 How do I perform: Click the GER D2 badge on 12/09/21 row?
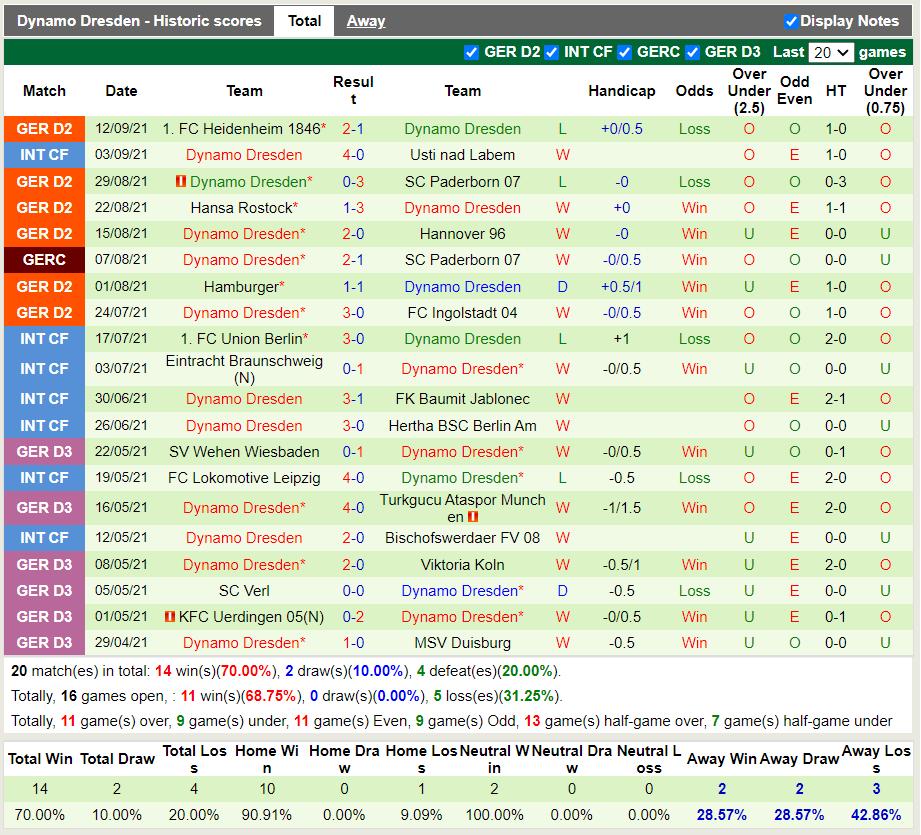[44, 129]
